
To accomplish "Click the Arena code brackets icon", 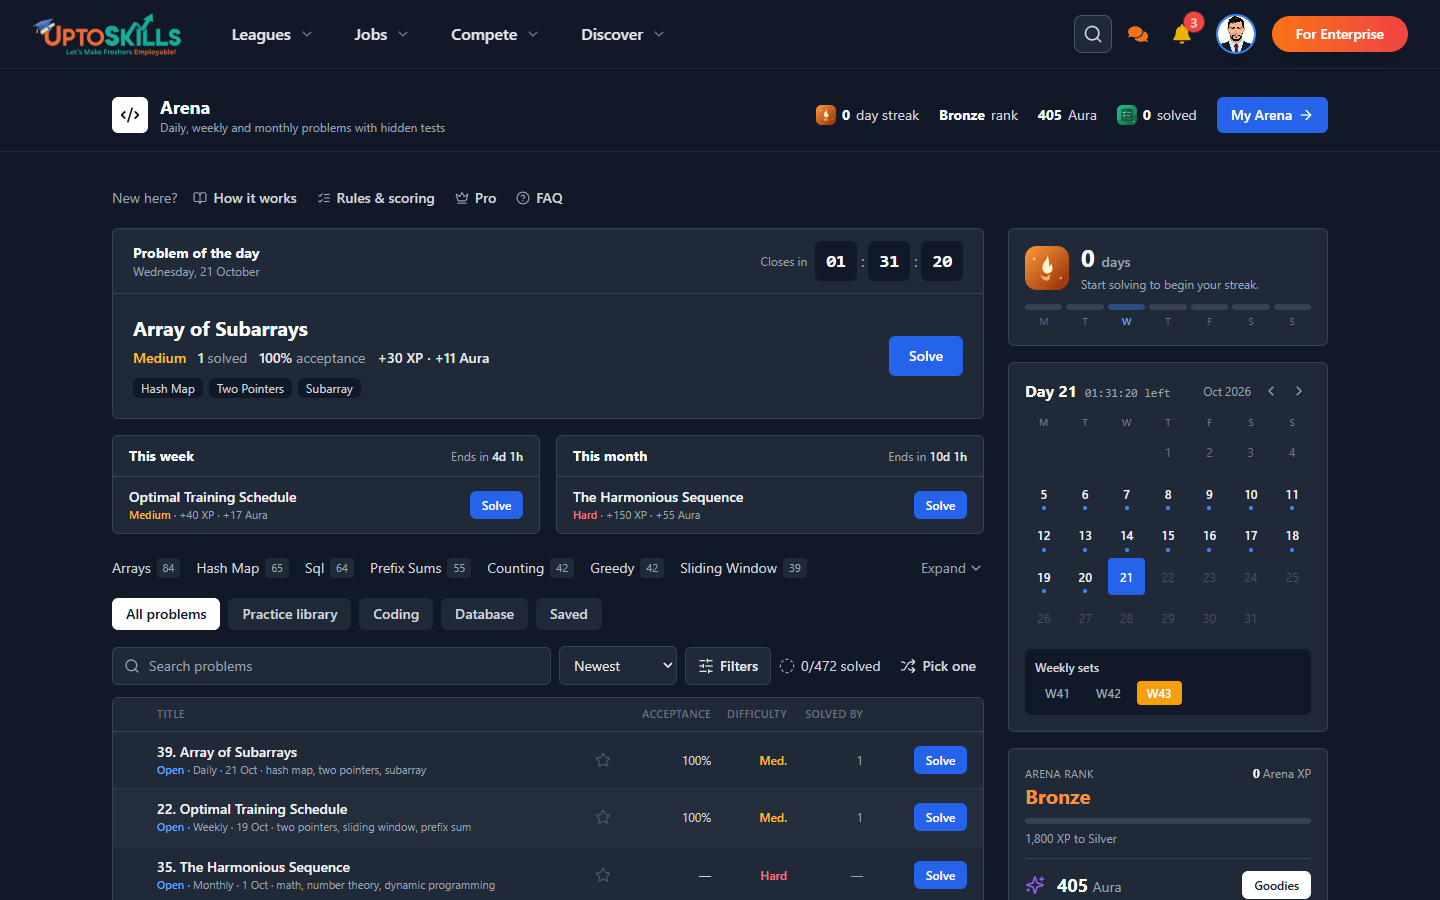I will coord(130,115).
